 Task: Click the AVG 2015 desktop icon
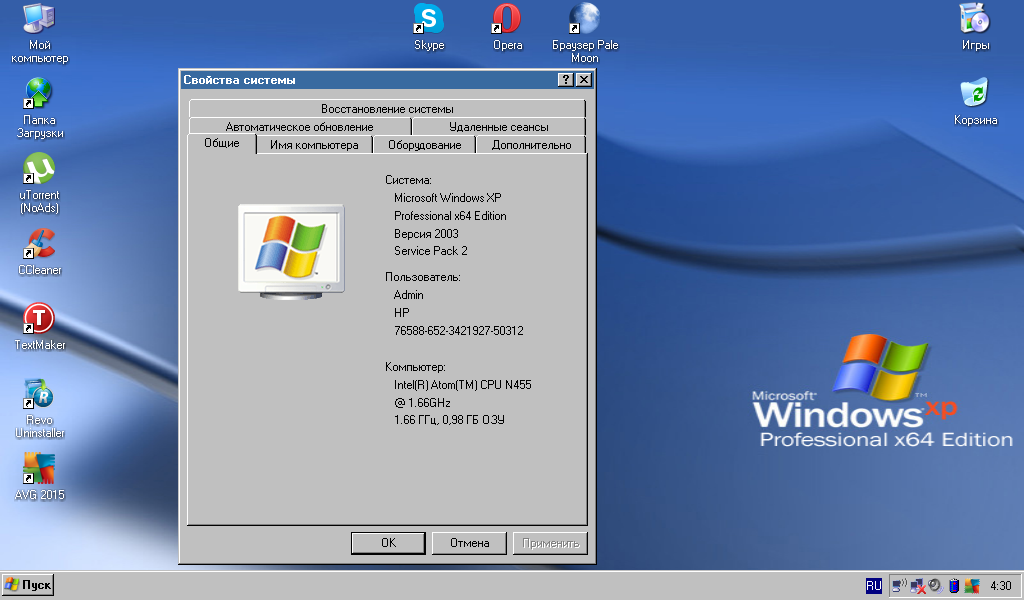pyautogui.click(x=39, y=468)
